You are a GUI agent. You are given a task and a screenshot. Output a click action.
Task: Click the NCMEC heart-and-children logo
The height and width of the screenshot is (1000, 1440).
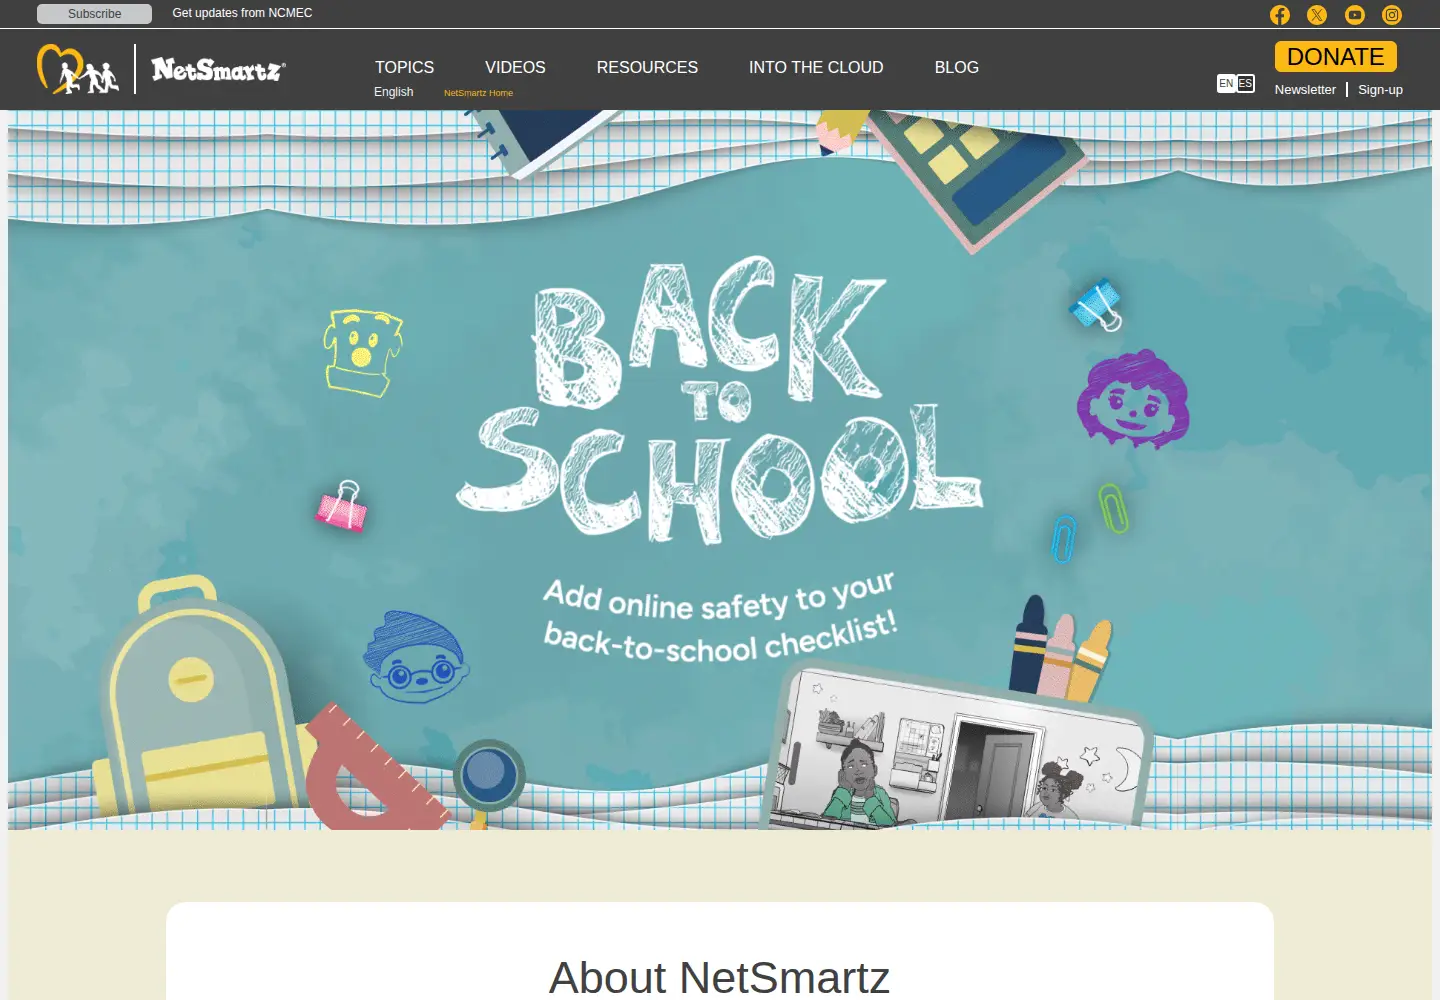78,69
